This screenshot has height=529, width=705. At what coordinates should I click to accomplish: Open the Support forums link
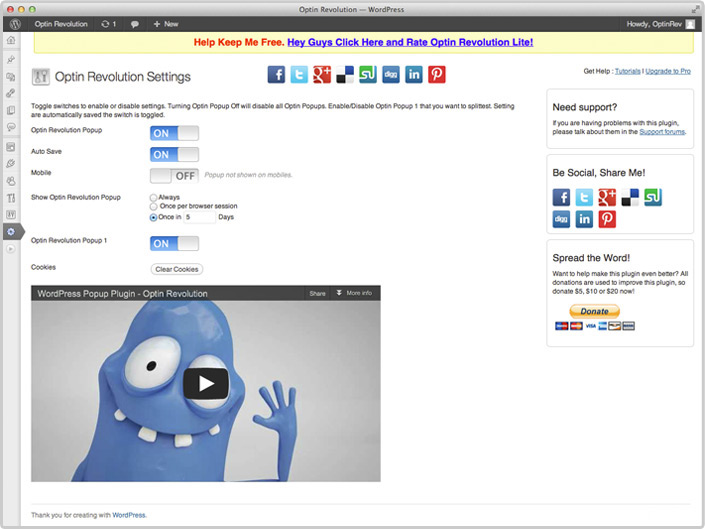[x=662, y=132]
